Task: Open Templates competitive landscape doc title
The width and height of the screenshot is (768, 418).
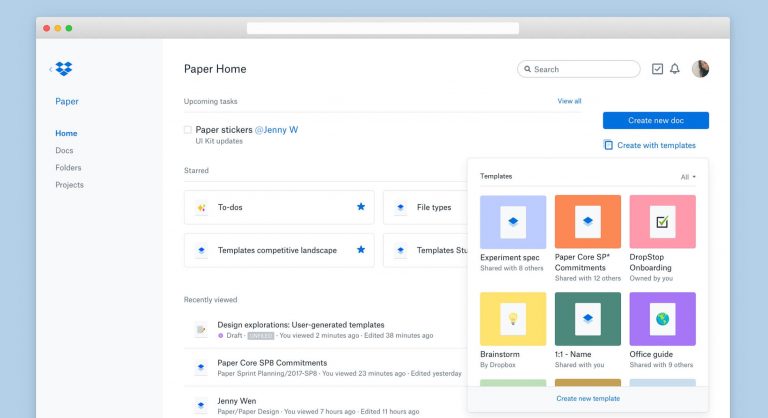Action: pos(277,250)
